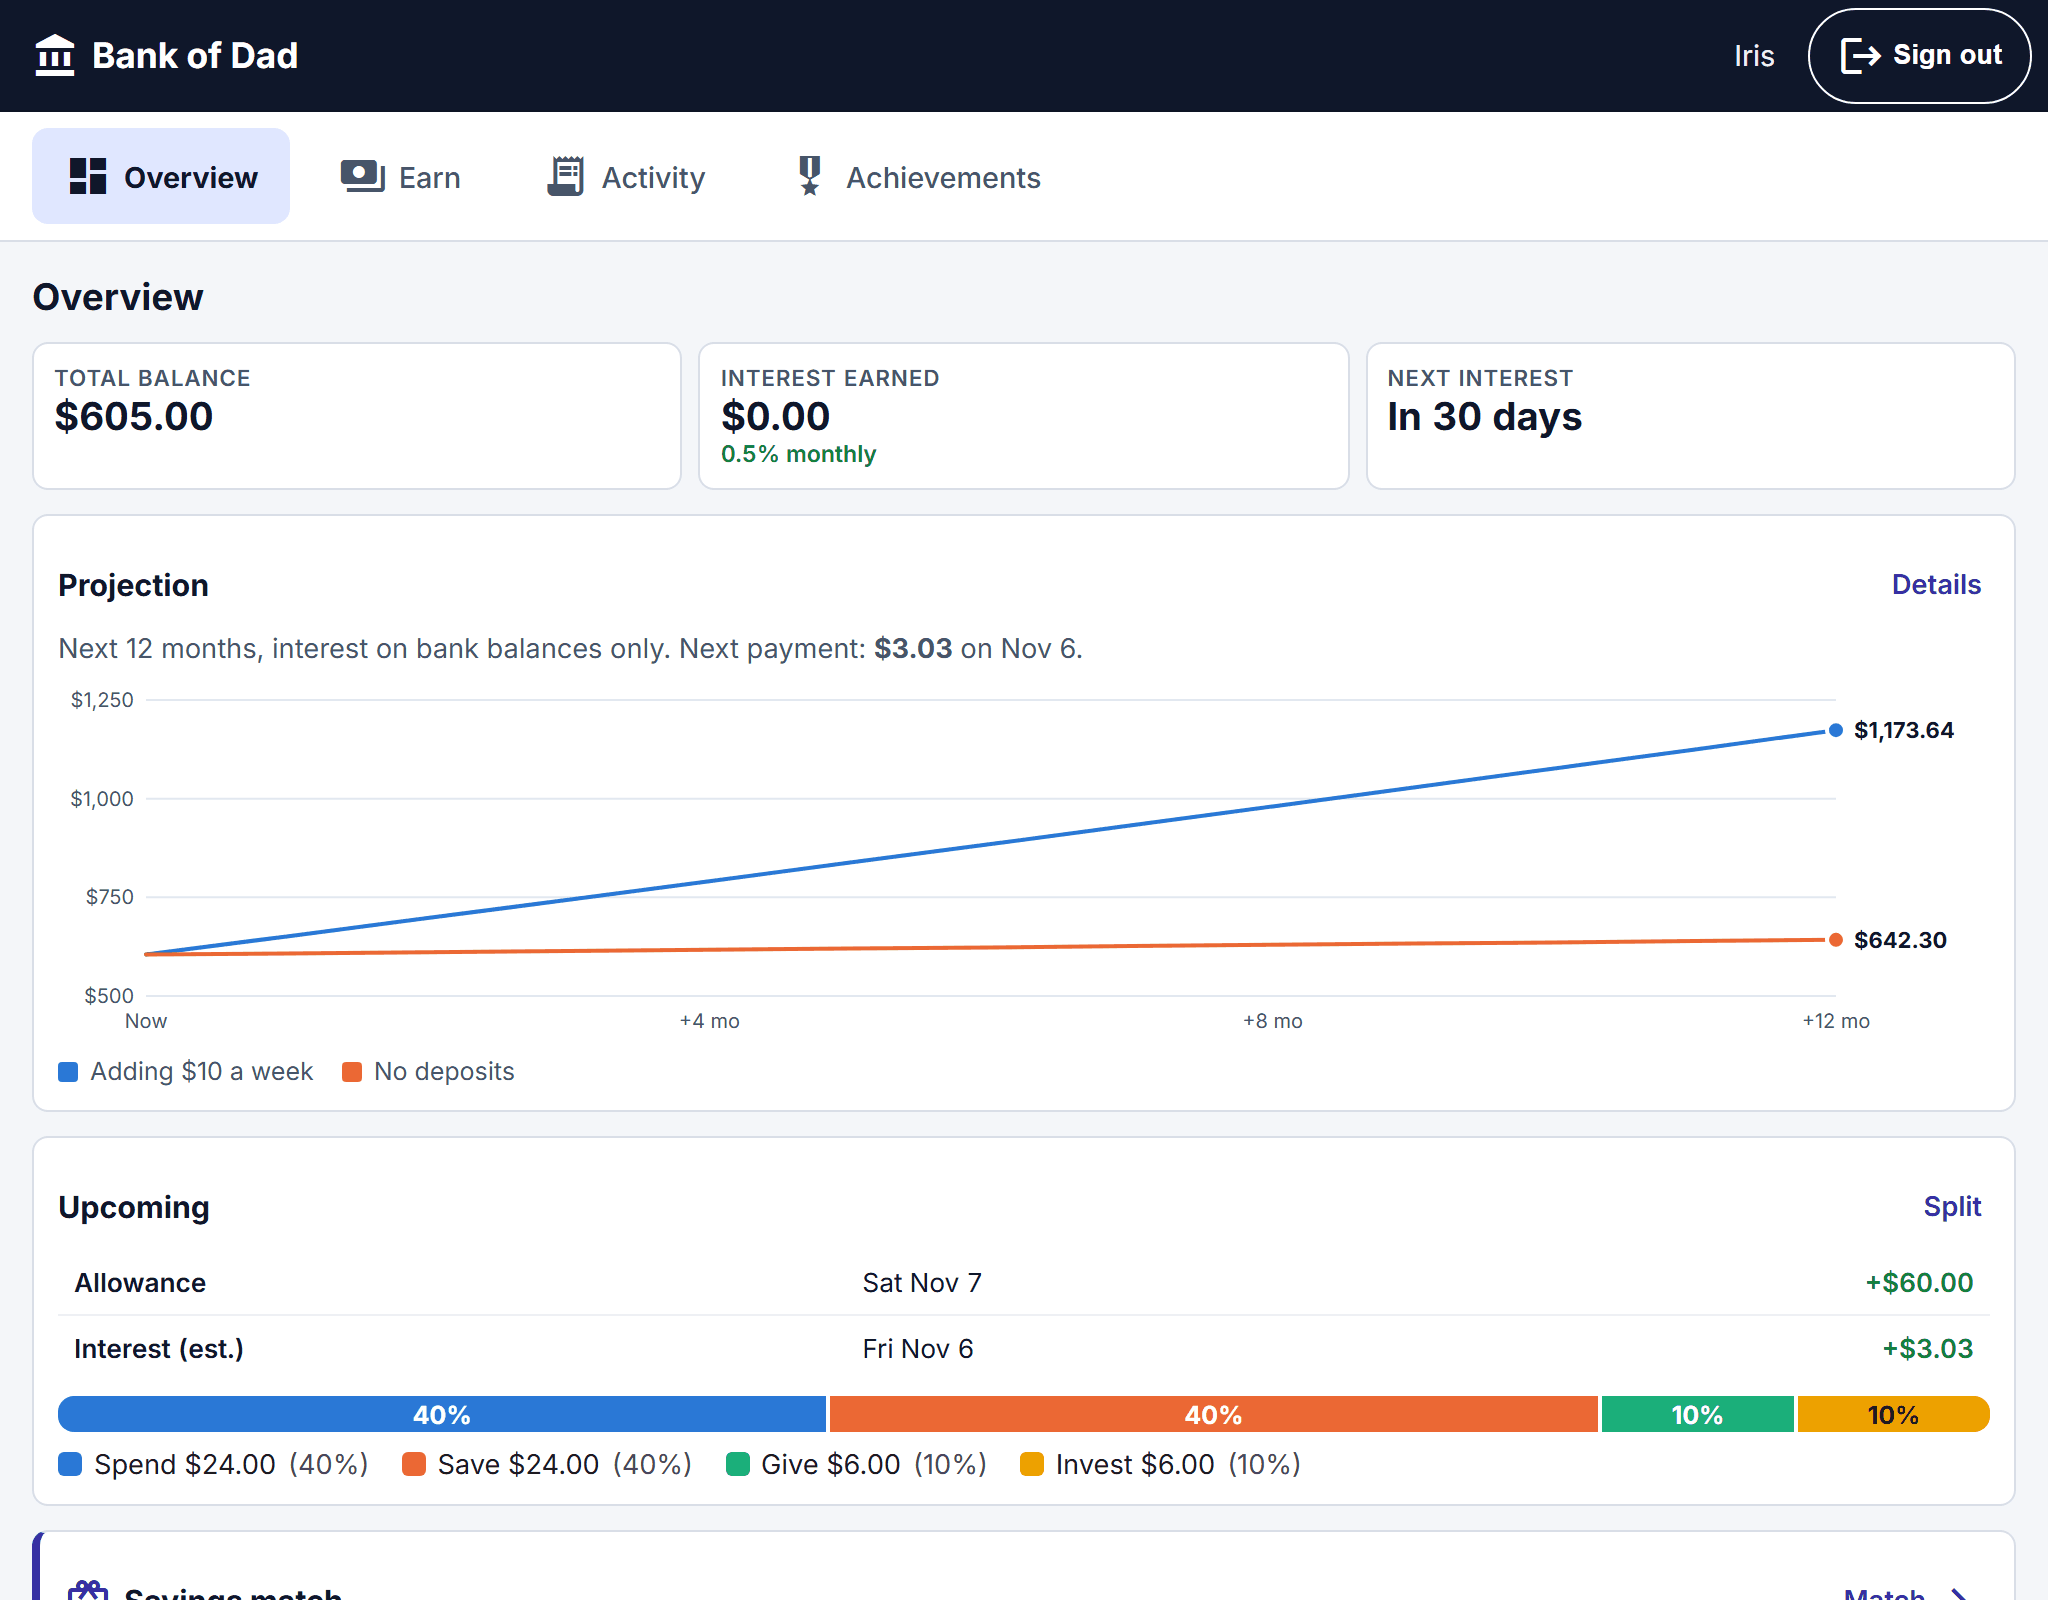This screenshot has width=2048, height=1600.
Task: Select the Next Interest card
Action: coord(1690,416)
